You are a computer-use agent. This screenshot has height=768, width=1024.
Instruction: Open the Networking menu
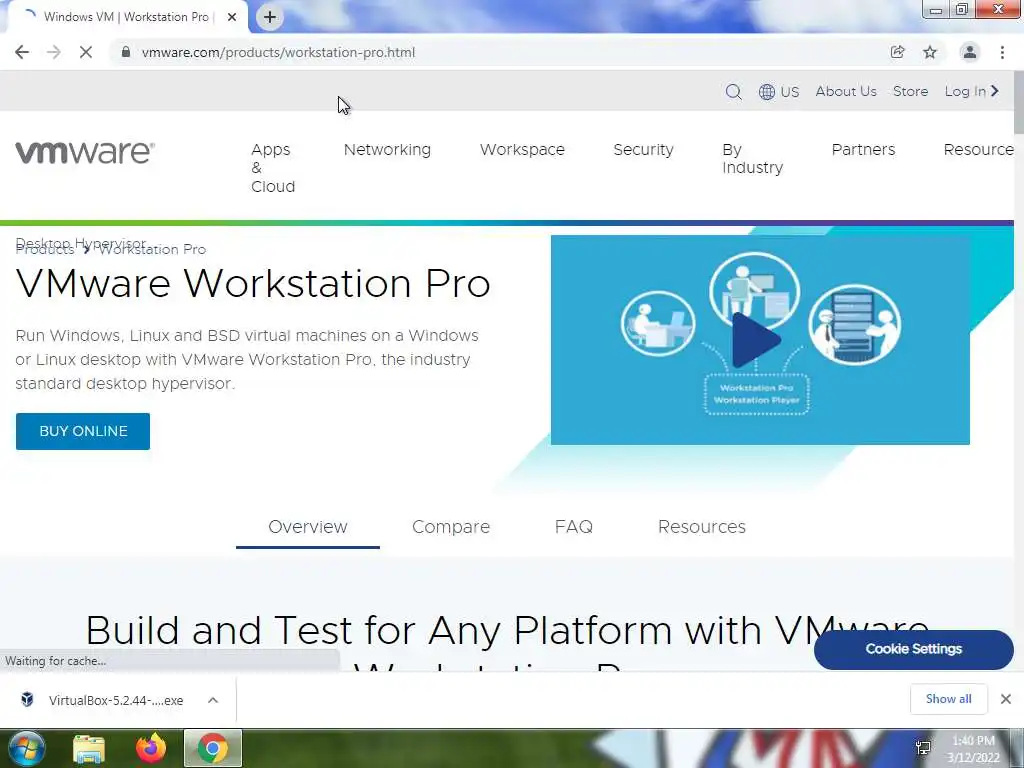tap(387, 150)
